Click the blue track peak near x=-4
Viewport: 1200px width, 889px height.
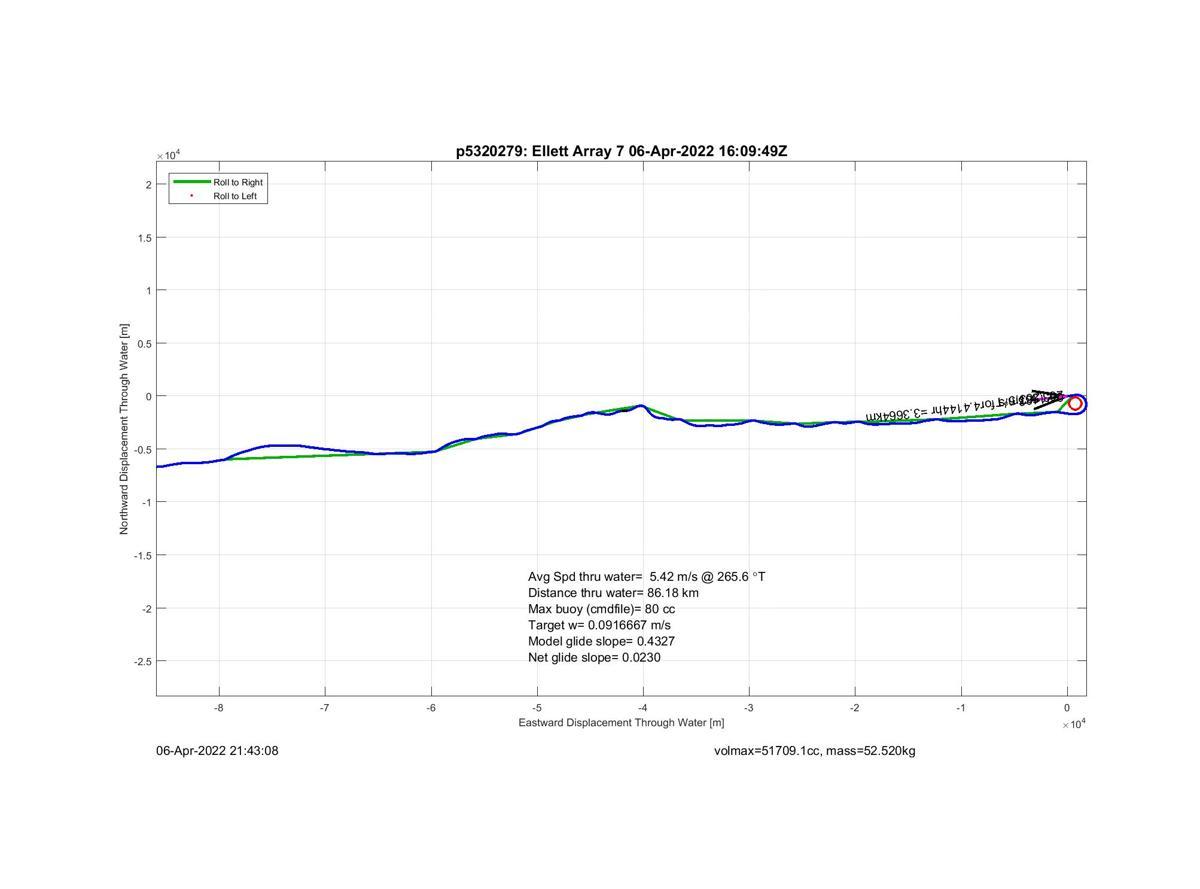641,406
